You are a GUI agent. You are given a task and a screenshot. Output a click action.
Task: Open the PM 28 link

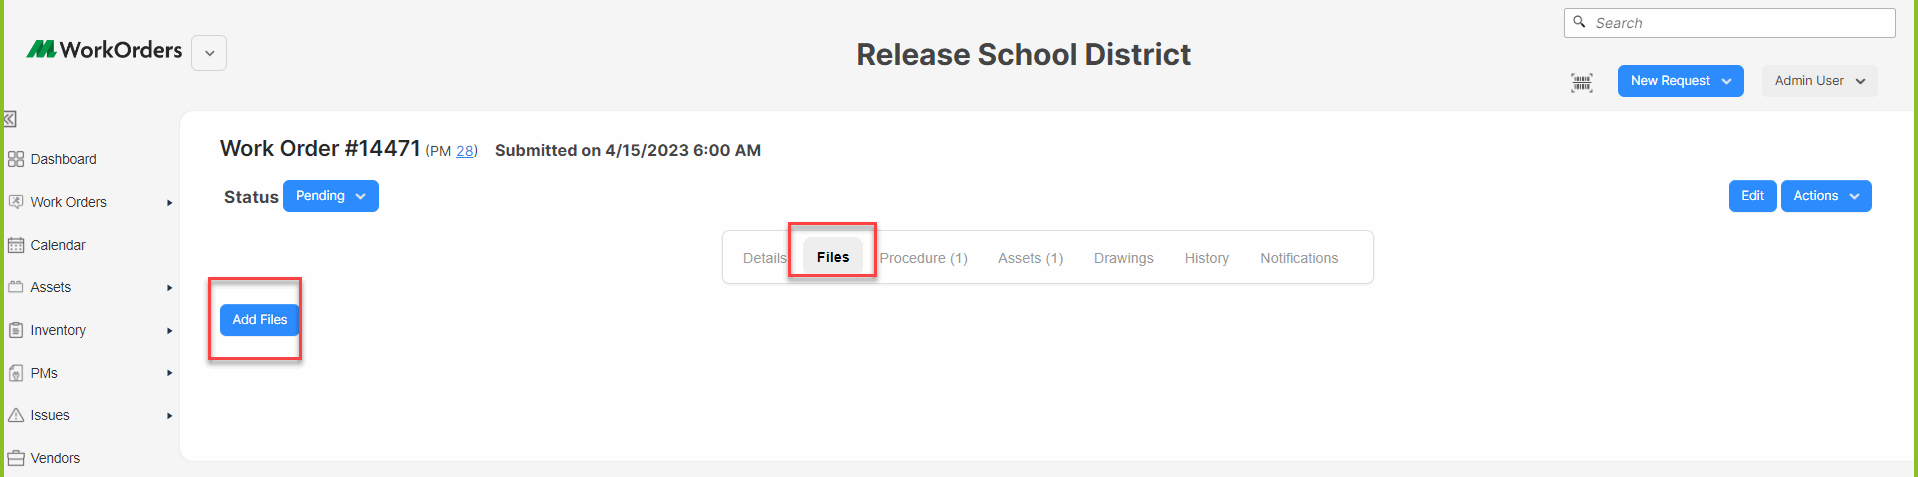(x=465, y=151)
